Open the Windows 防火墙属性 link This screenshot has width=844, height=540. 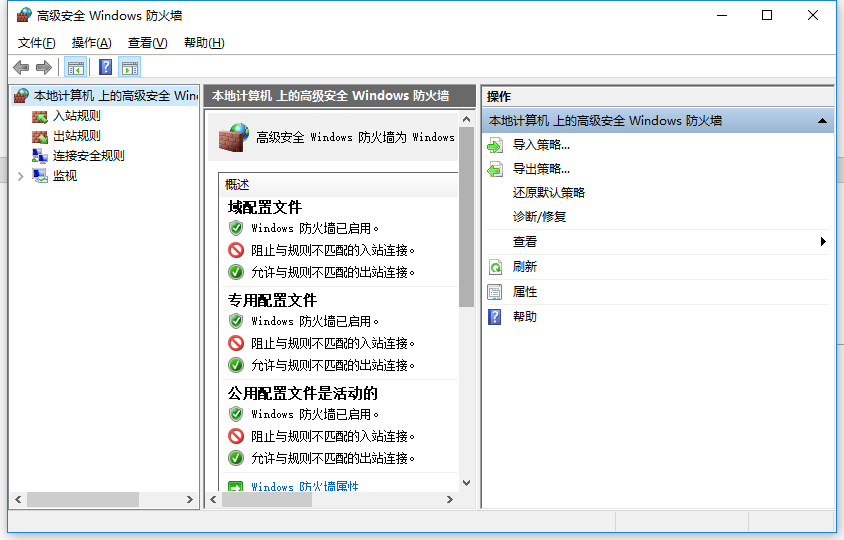305,487
